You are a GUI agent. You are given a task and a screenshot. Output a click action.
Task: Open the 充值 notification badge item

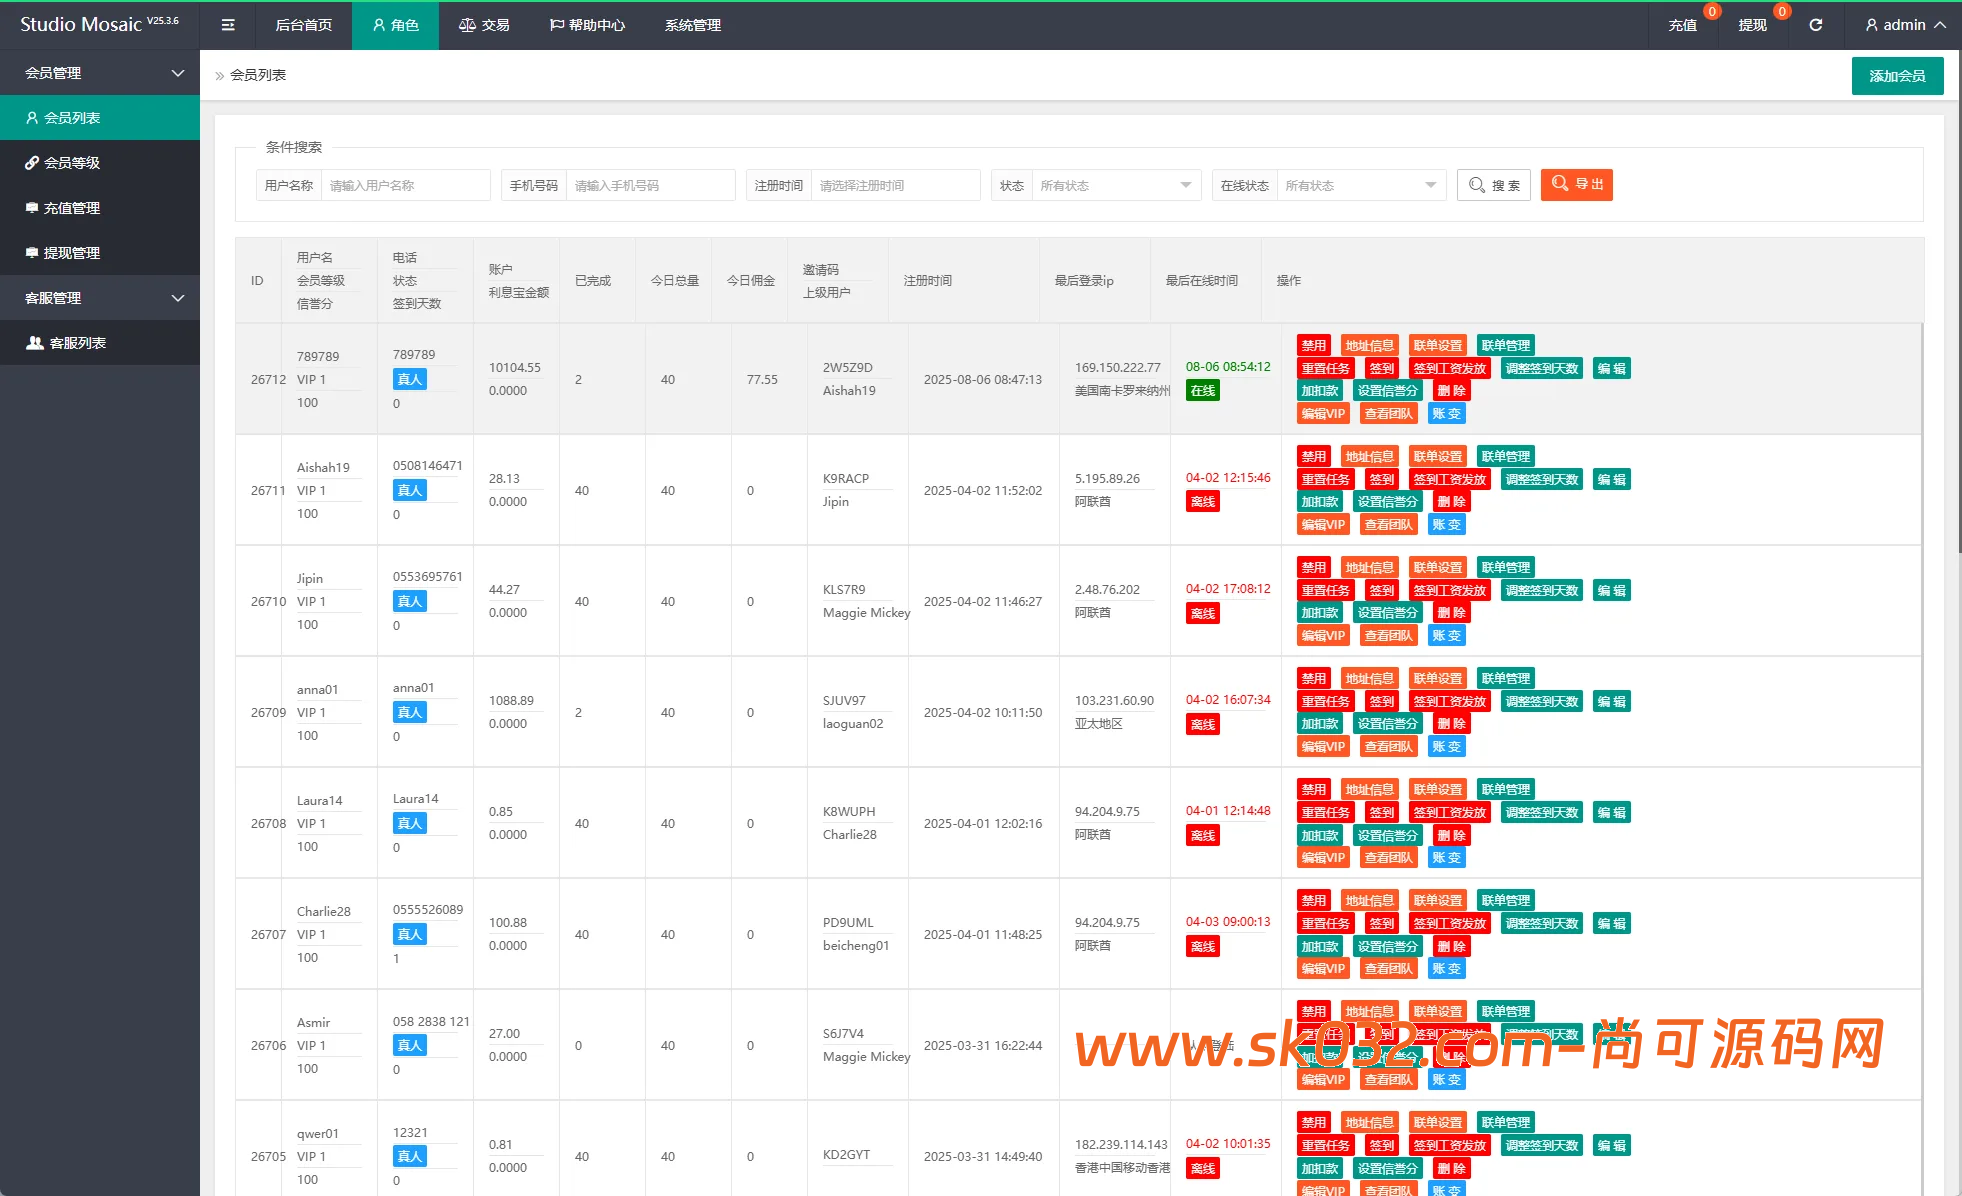(1683, 25)
